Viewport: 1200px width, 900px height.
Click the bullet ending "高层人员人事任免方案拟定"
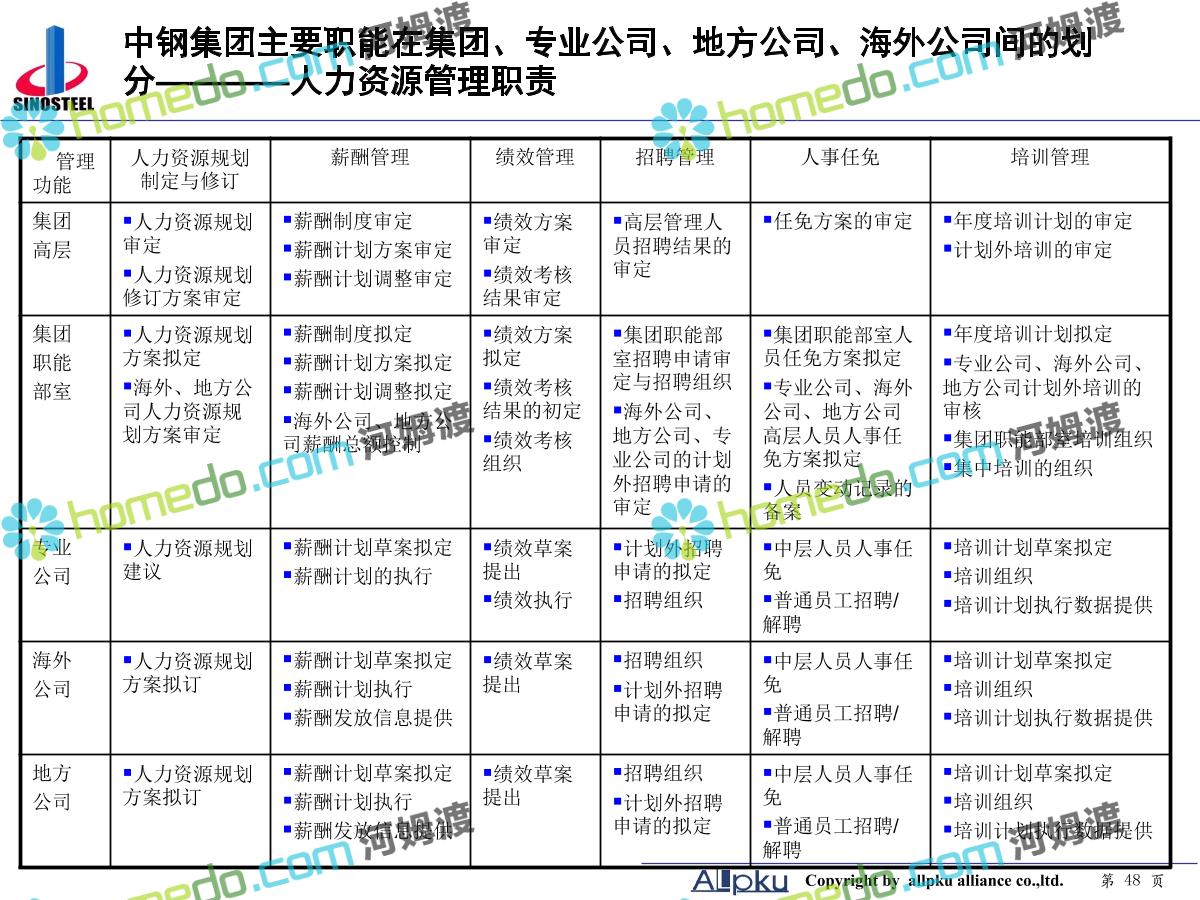pyautogui.click(x=838, y=423)
